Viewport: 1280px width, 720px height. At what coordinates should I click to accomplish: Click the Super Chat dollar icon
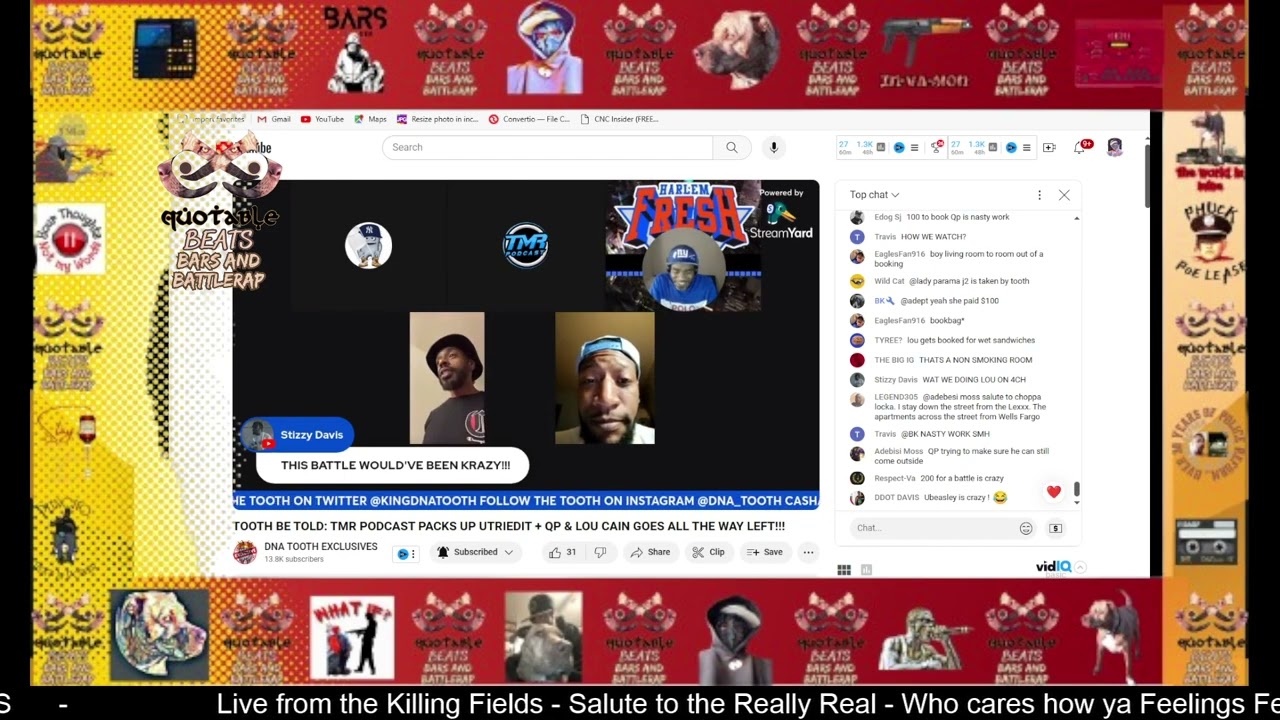click(1055, 528)
